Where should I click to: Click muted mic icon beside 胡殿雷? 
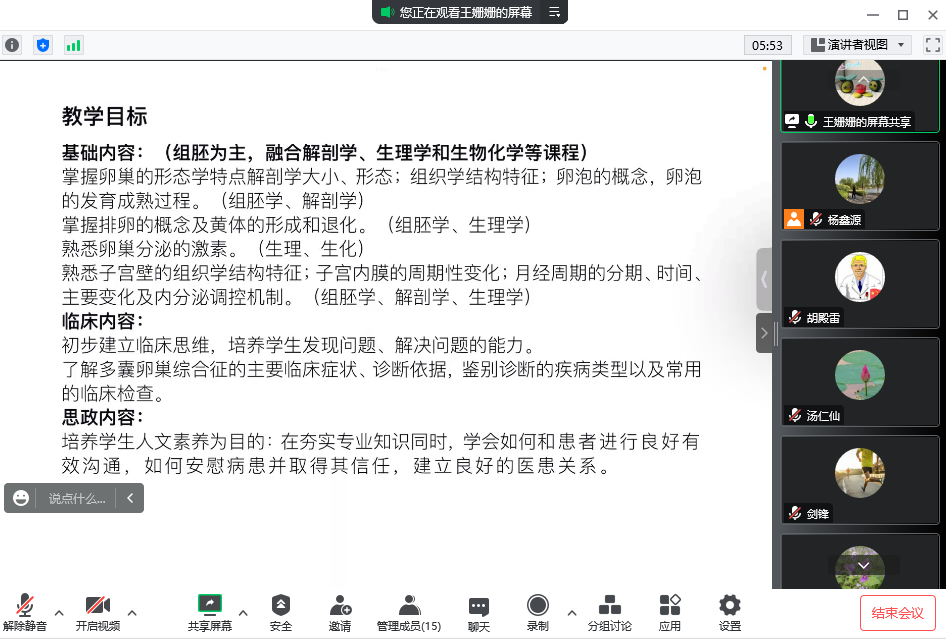[795, 317]
